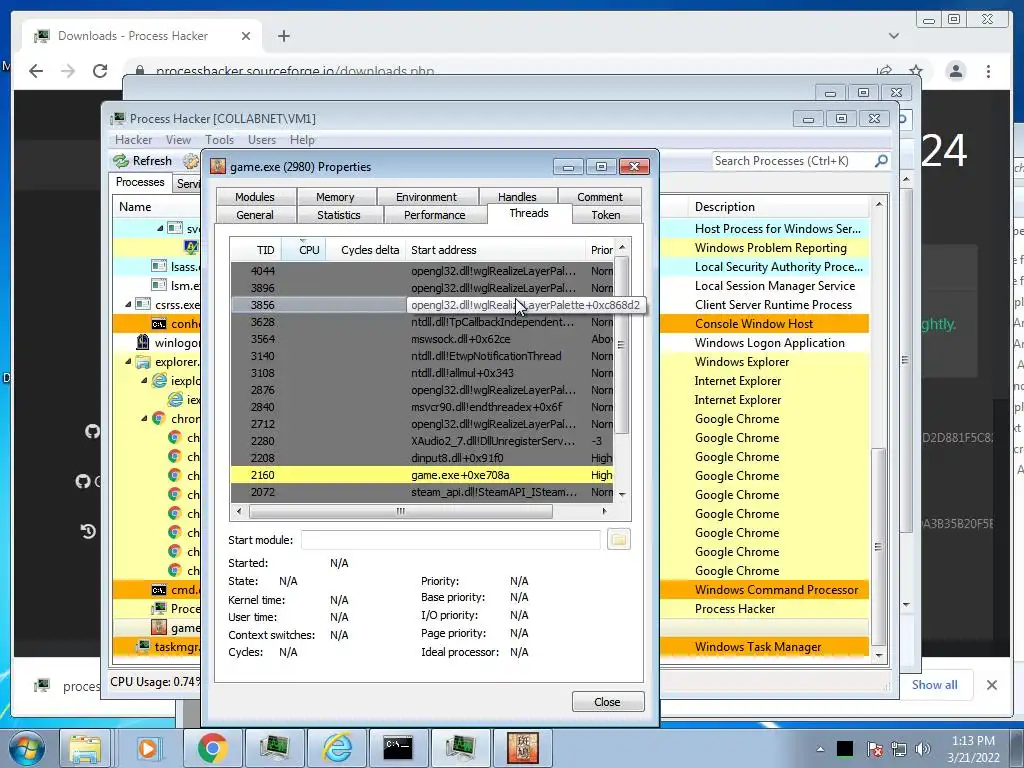Click Windows Task Manager description
1024x768 pixels.
(758, 647)
